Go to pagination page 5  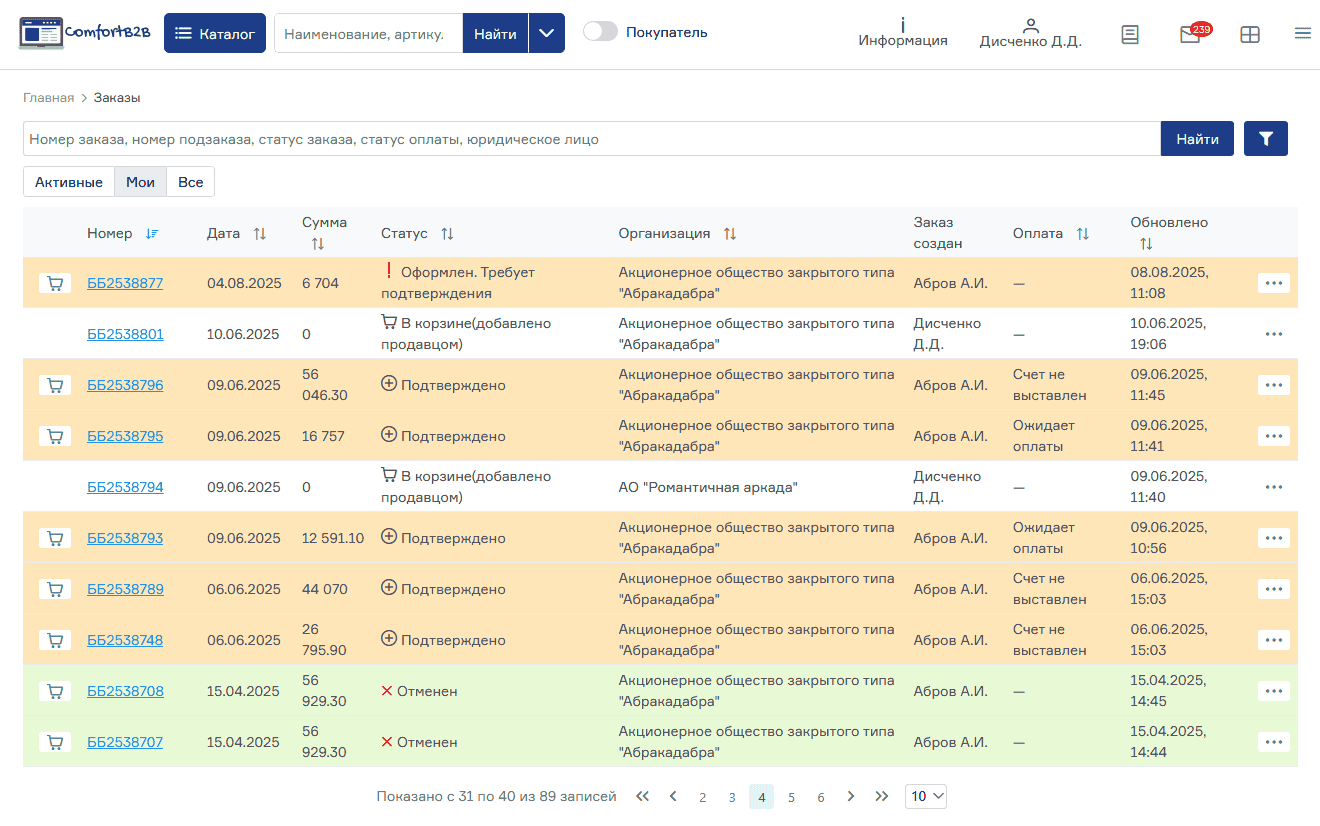coord(791,797)
